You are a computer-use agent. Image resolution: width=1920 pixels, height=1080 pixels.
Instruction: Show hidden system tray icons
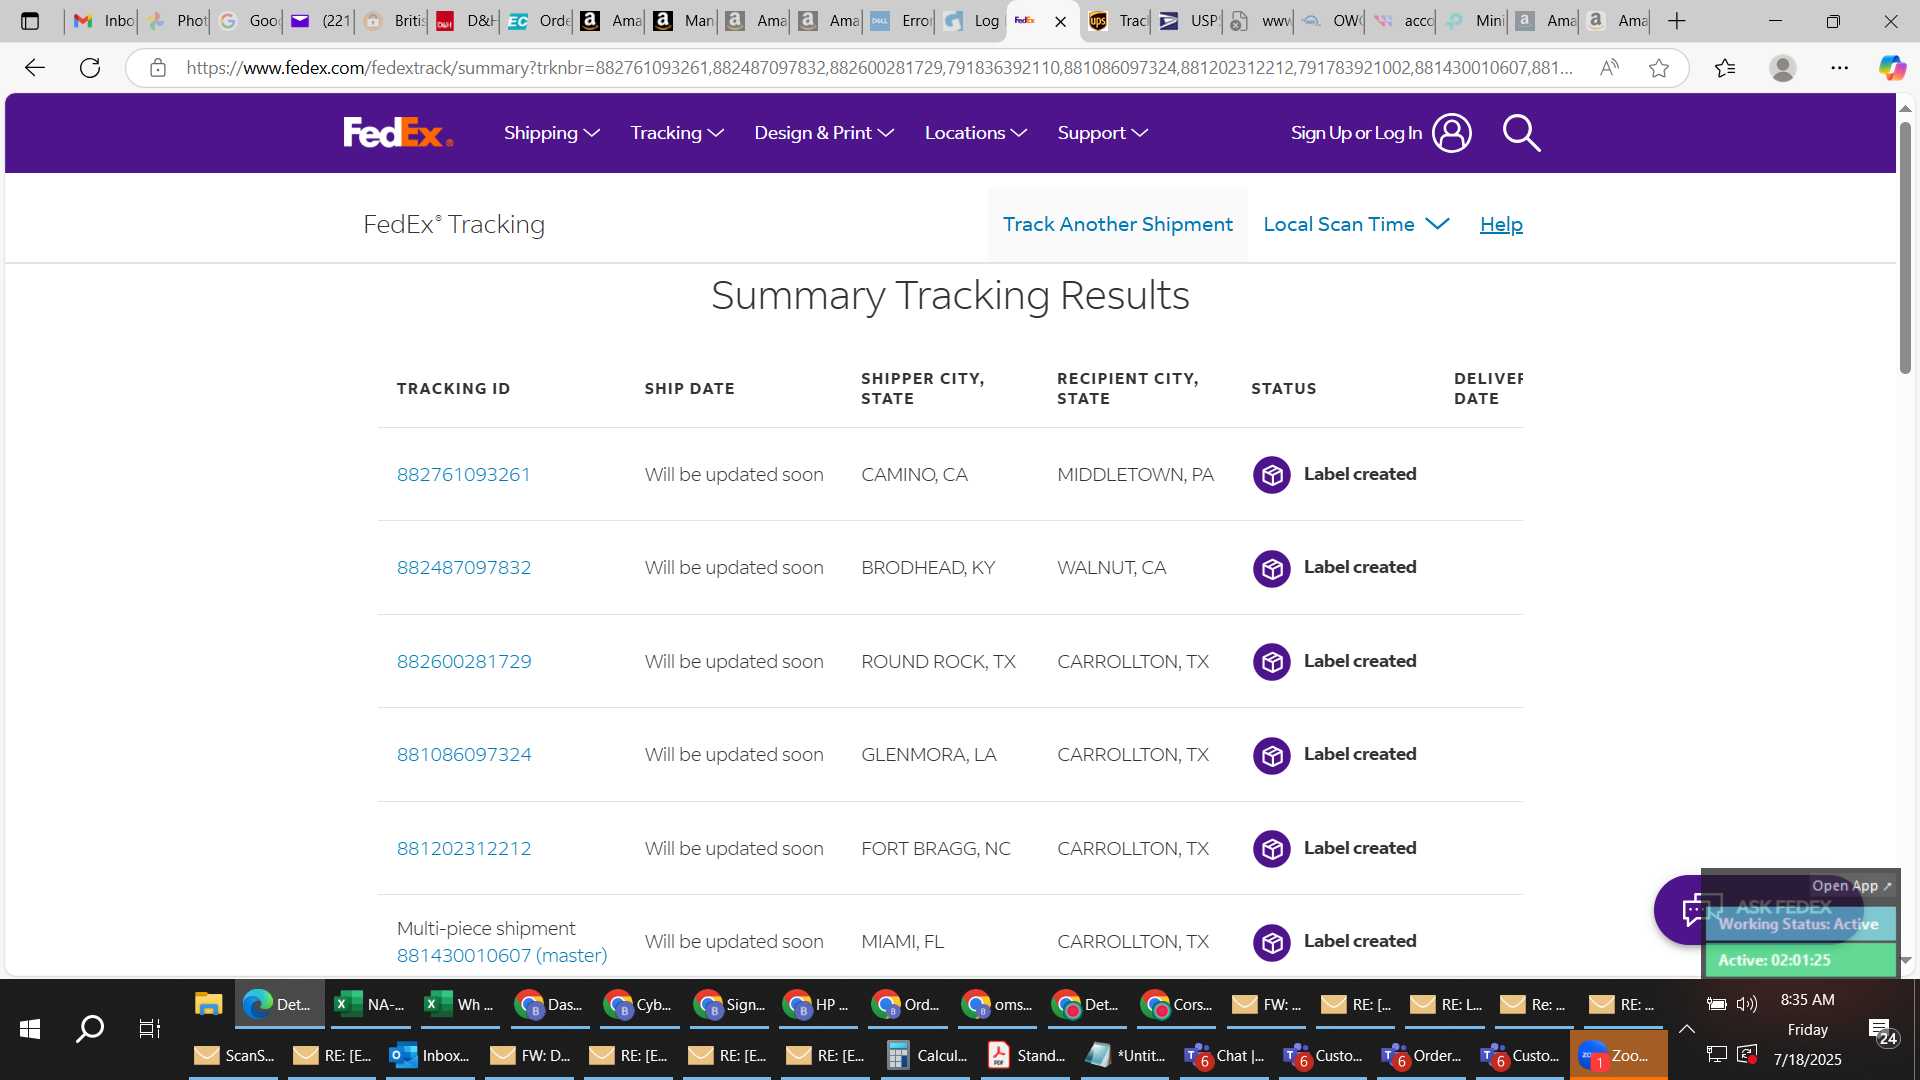tap(1686, 1029)
